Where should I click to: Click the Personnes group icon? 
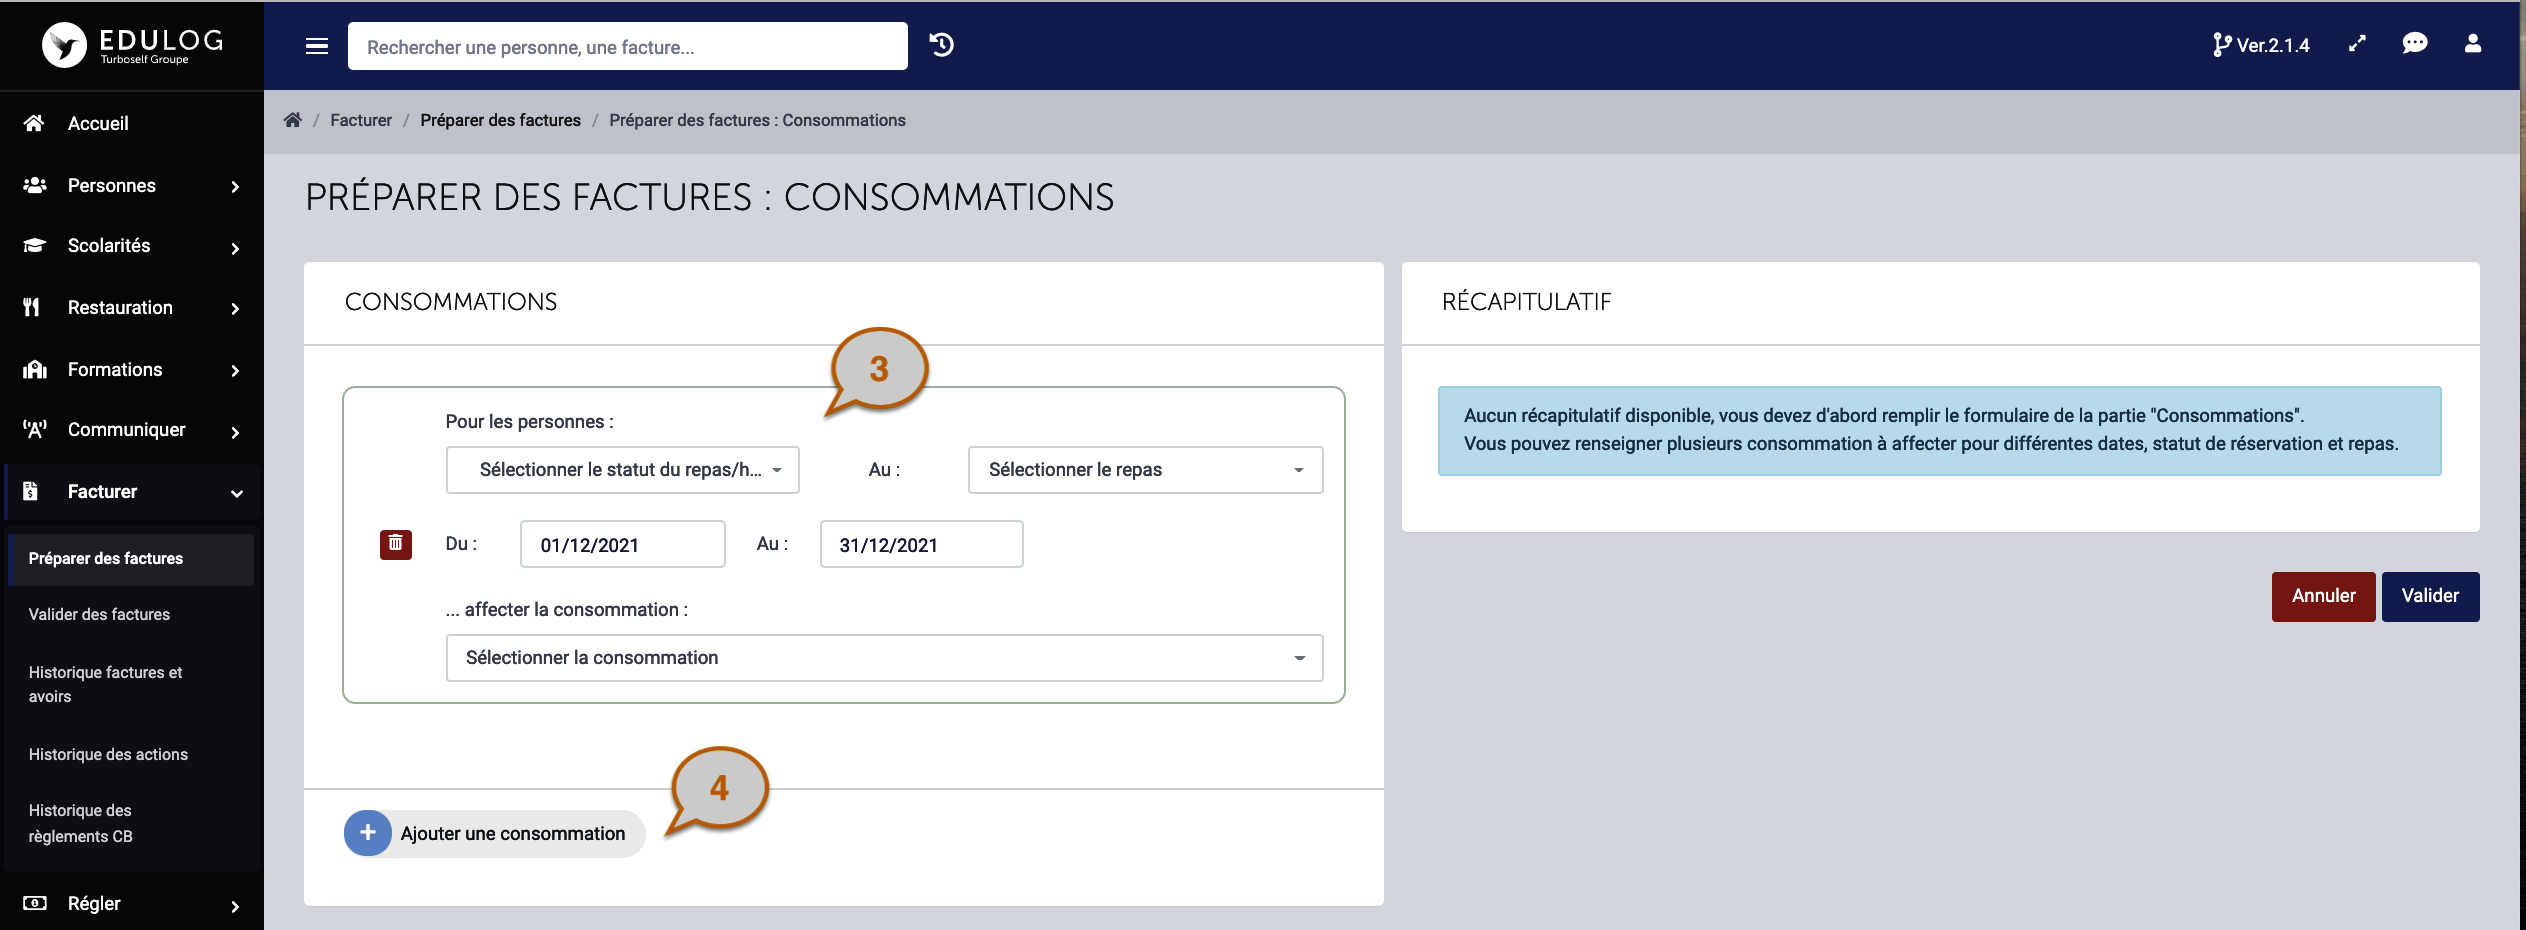[34, 185]
